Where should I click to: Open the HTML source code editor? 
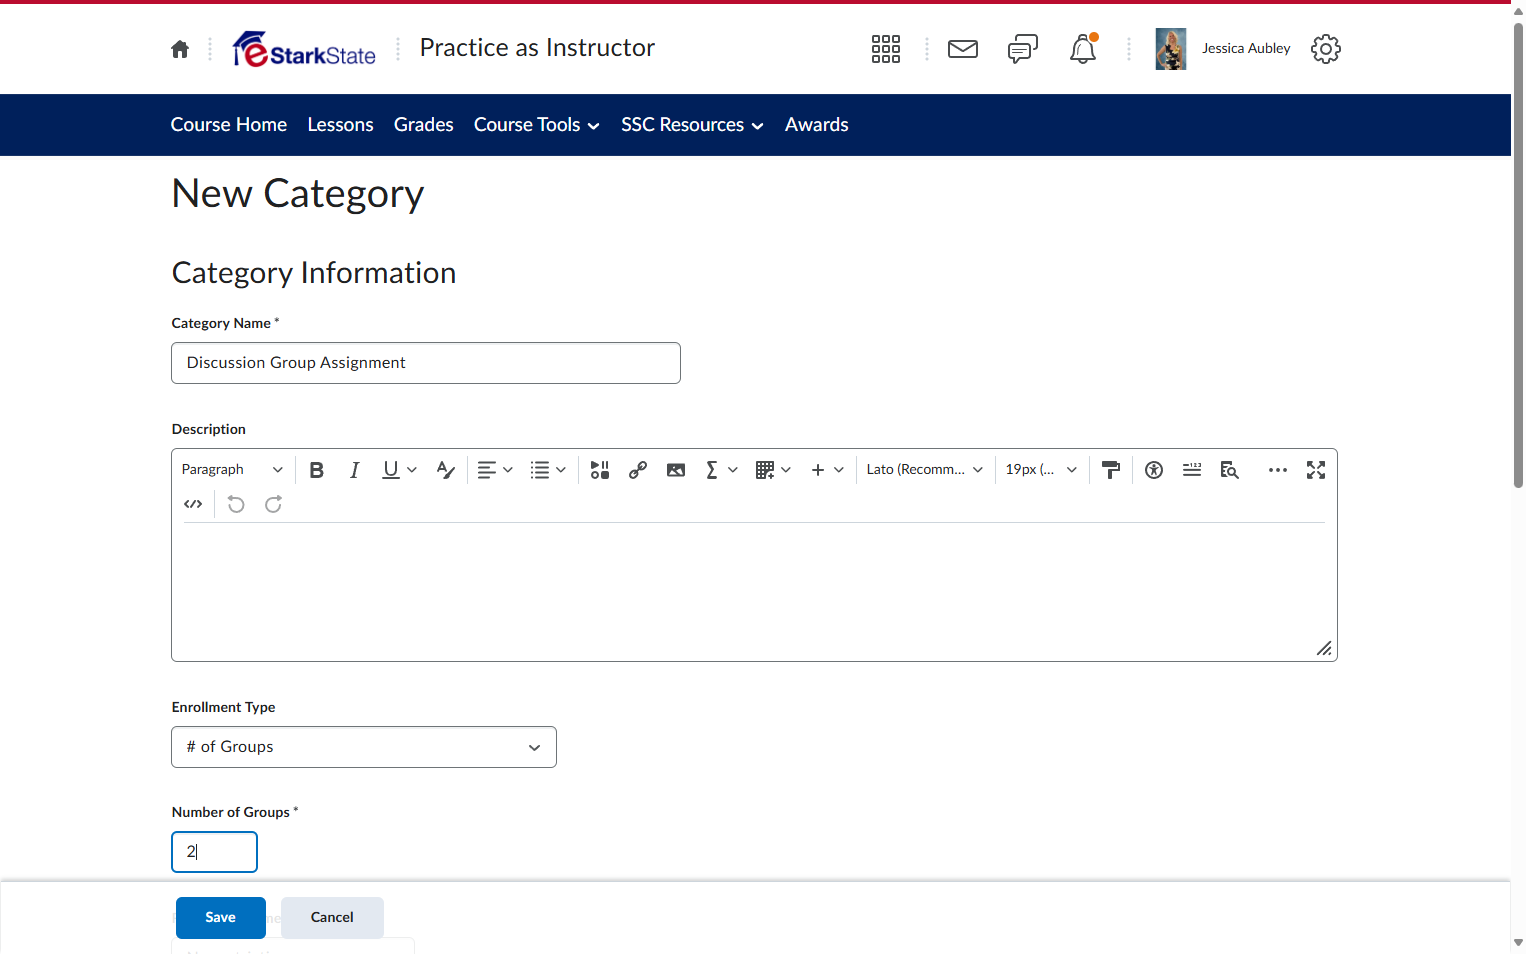tap(193, 504)
